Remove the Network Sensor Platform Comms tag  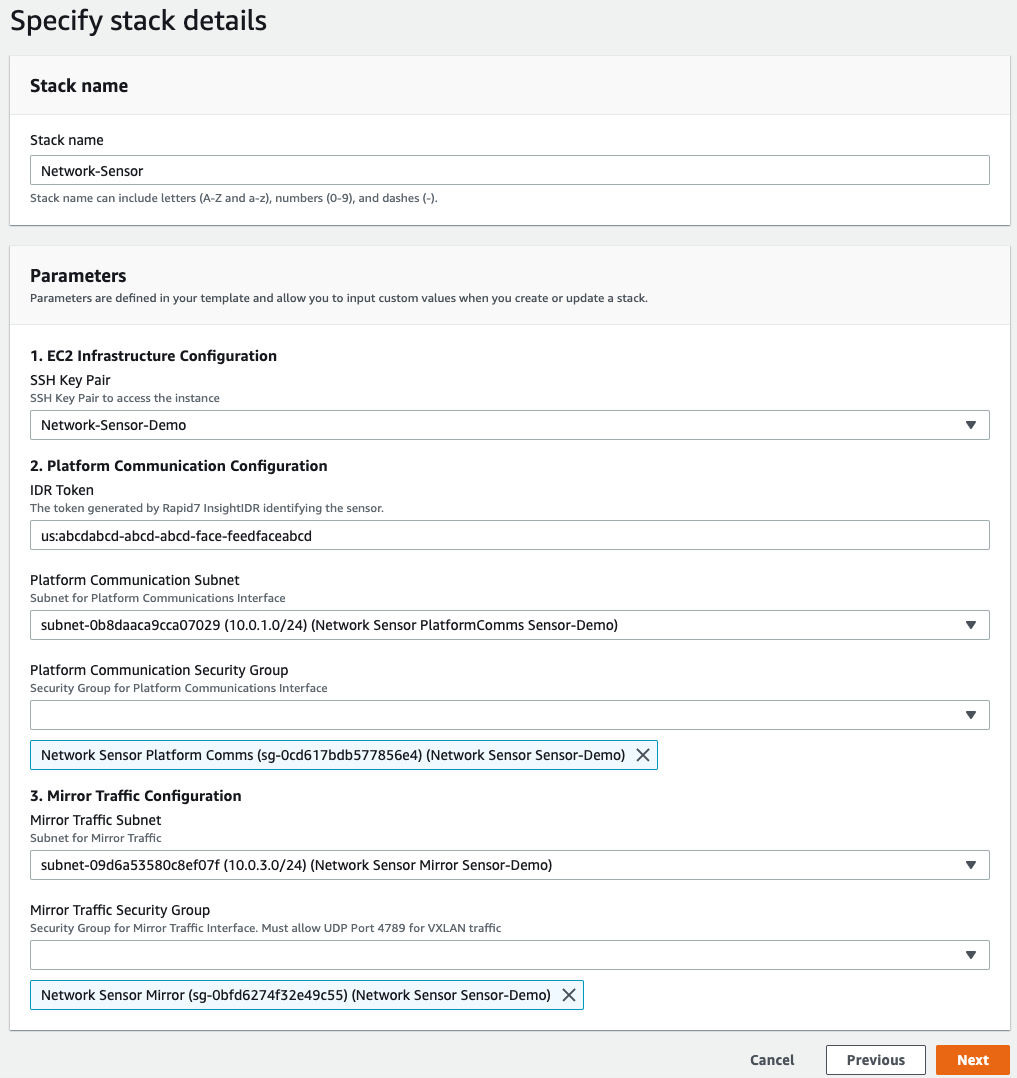(x=643, y=755)
